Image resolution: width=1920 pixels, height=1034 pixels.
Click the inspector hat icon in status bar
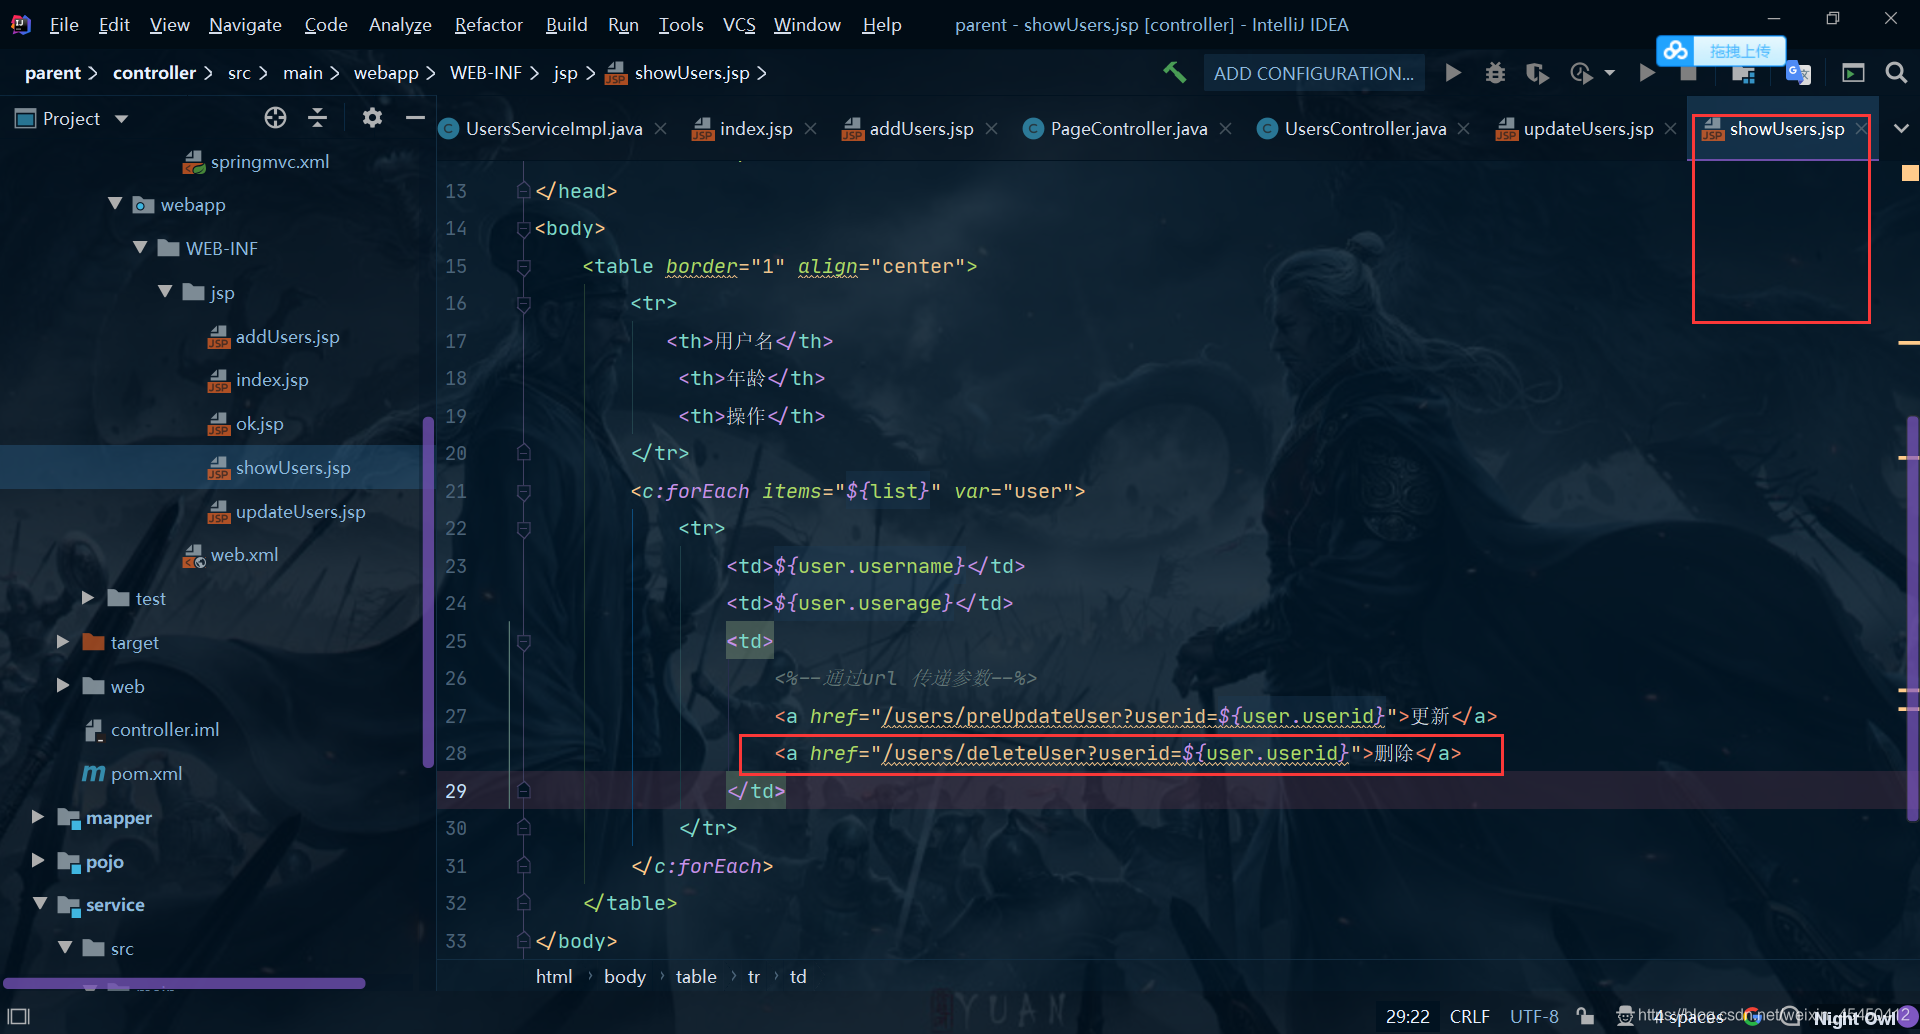coord(1625,1016)
